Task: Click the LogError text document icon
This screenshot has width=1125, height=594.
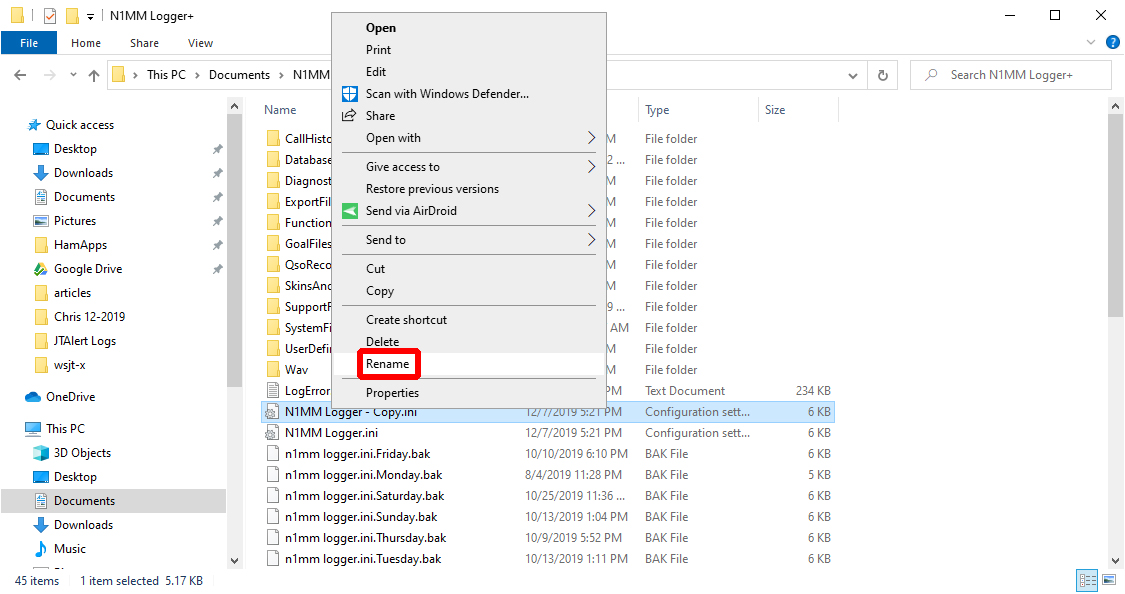Action: (273, 391)
